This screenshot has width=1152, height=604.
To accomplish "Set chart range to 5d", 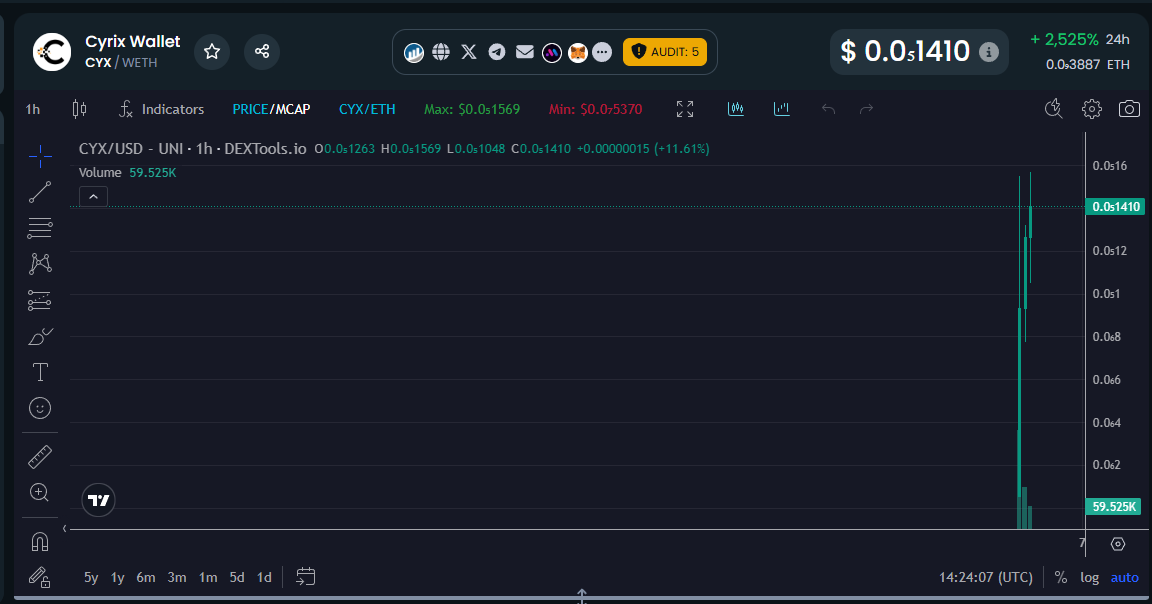I will [237, 578].
